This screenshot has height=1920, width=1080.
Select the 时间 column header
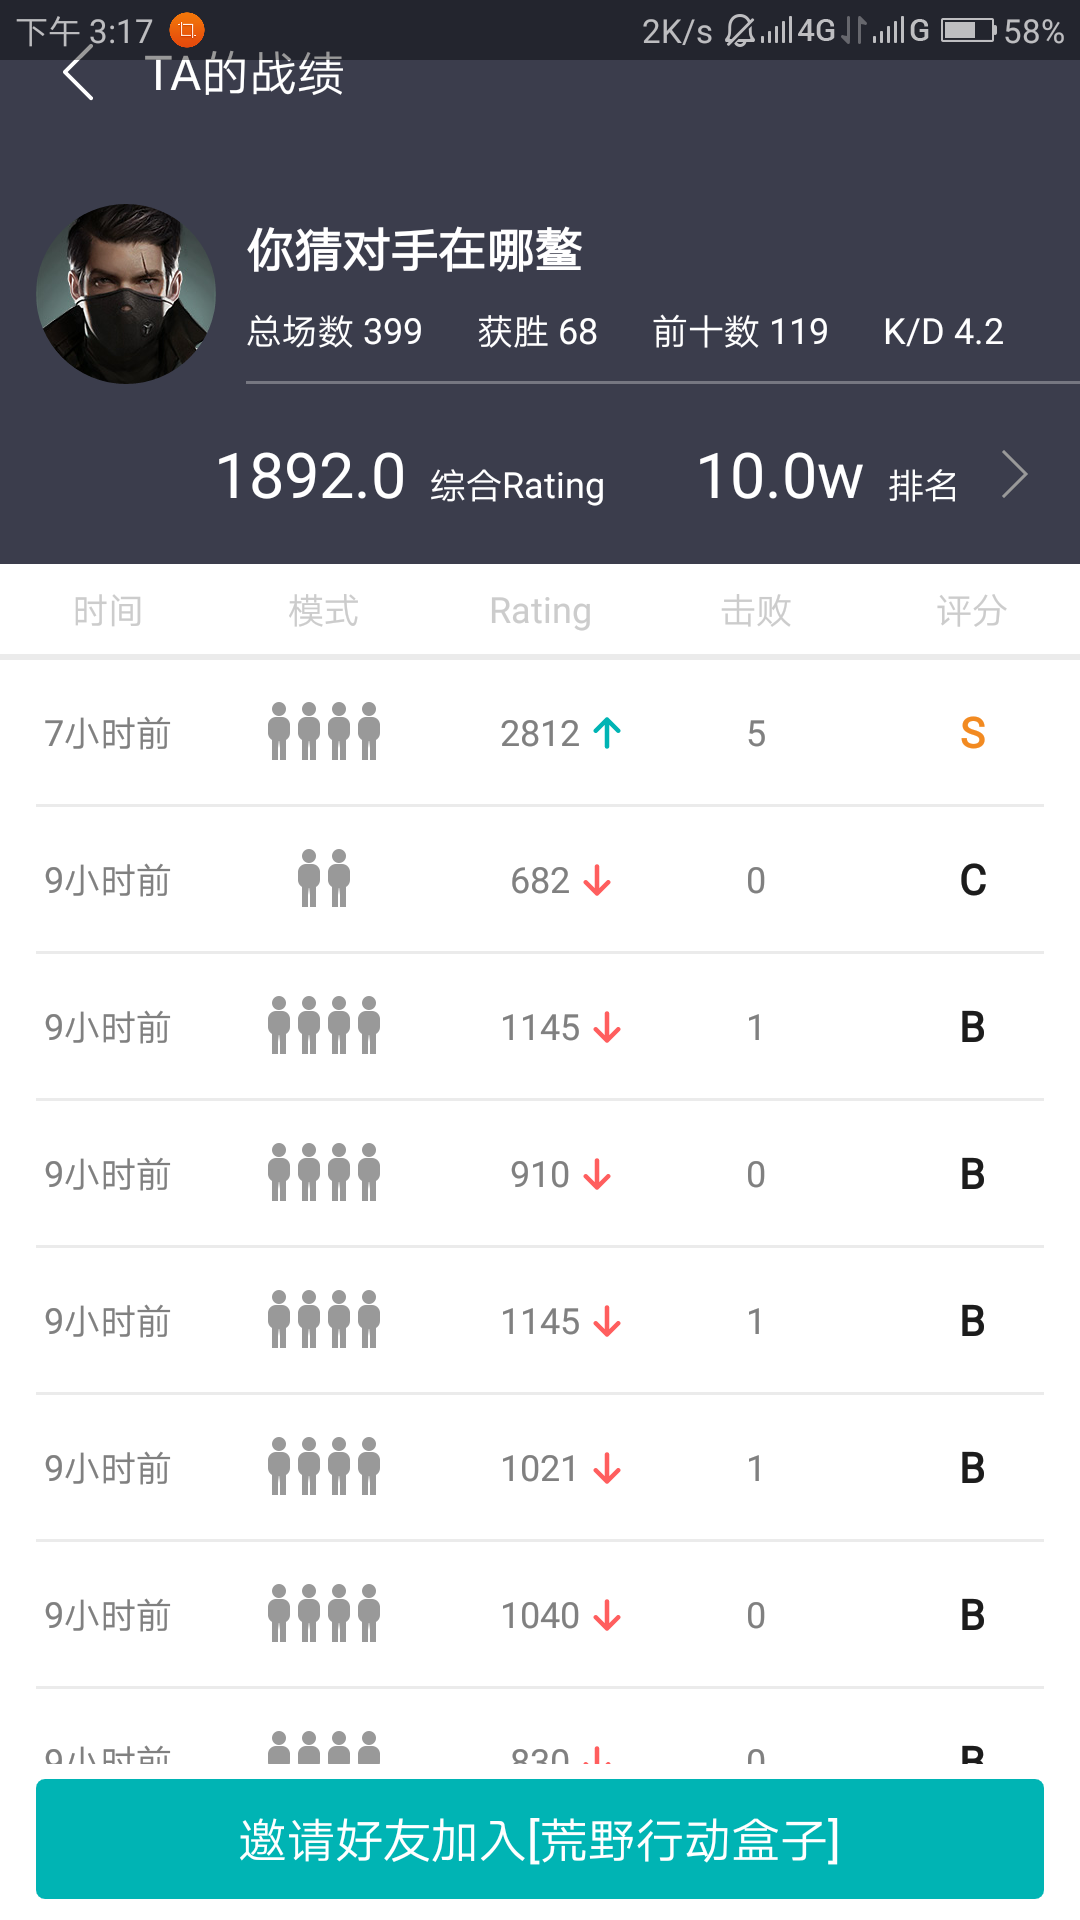(x=108, y=610)
